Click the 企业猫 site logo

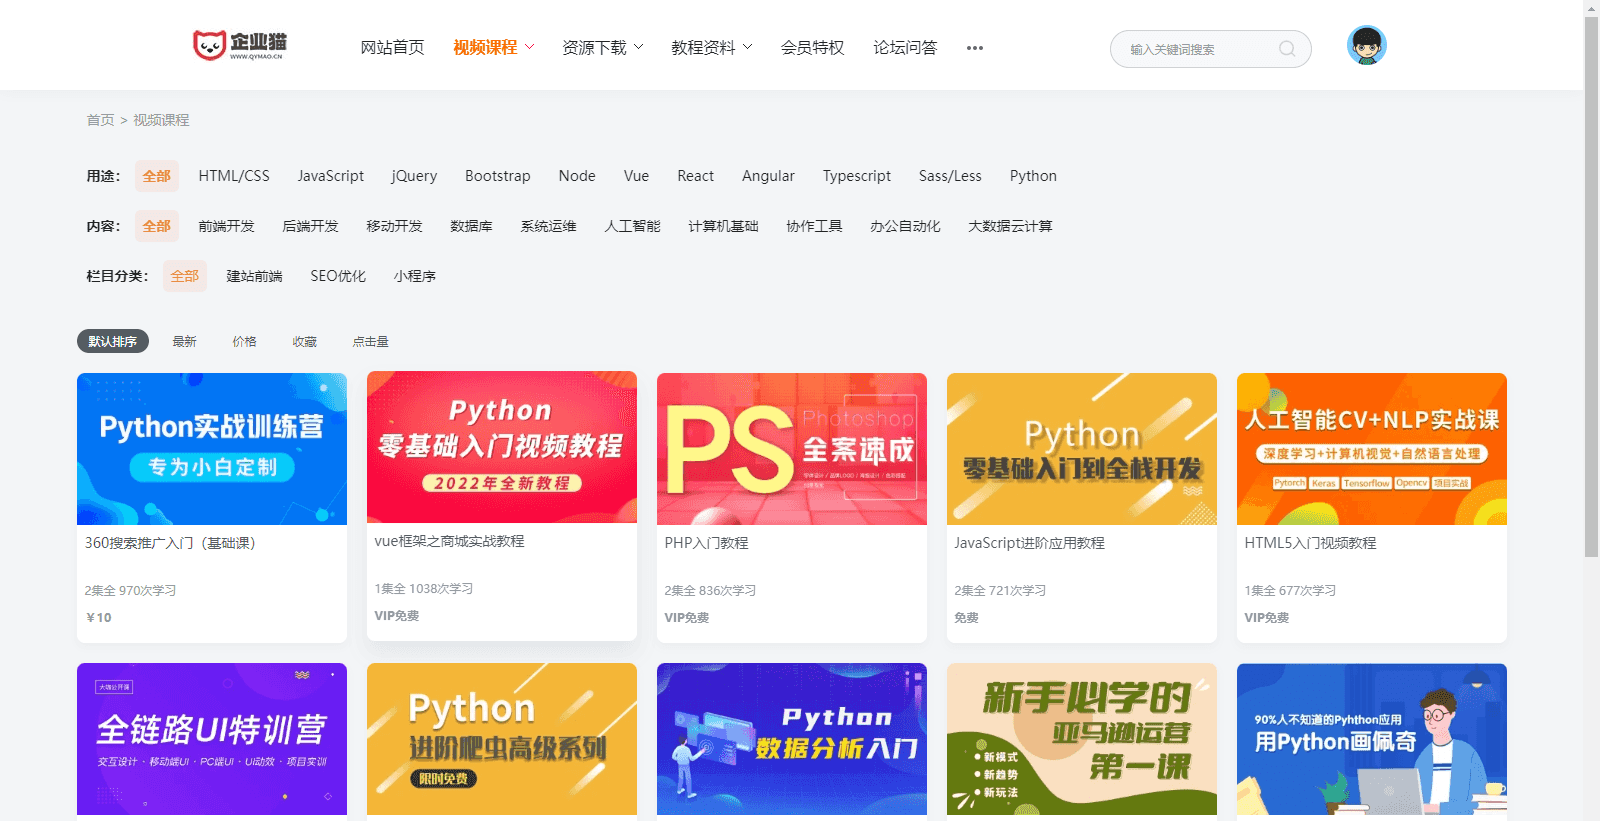pos(240,45)
